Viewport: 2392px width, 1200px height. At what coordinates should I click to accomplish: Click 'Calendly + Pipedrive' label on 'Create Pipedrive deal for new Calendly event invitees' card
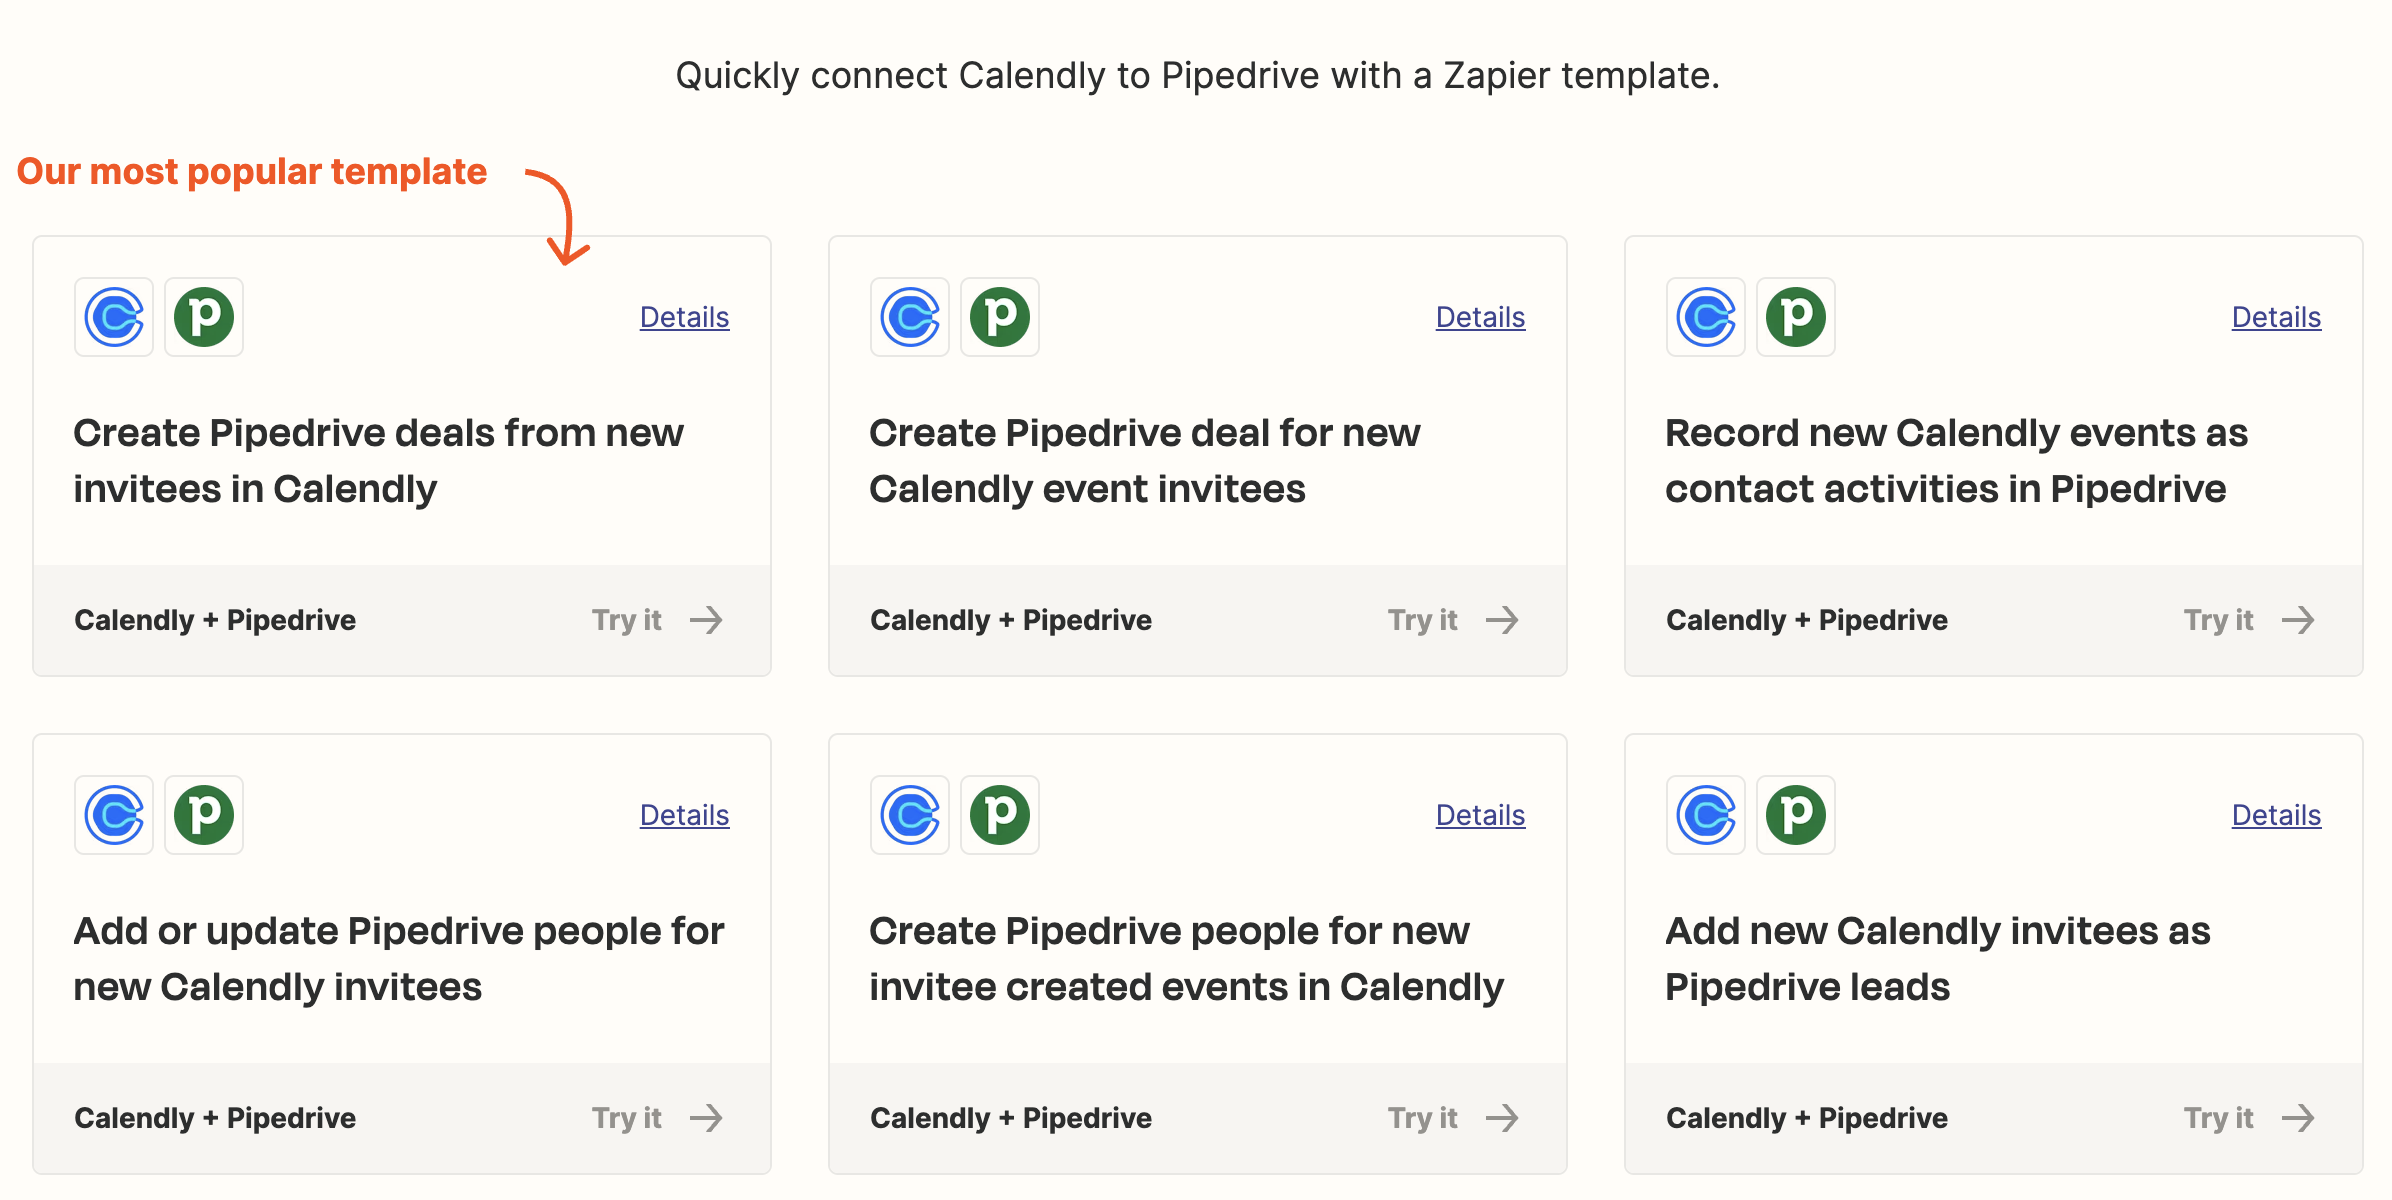point(1011,620)
